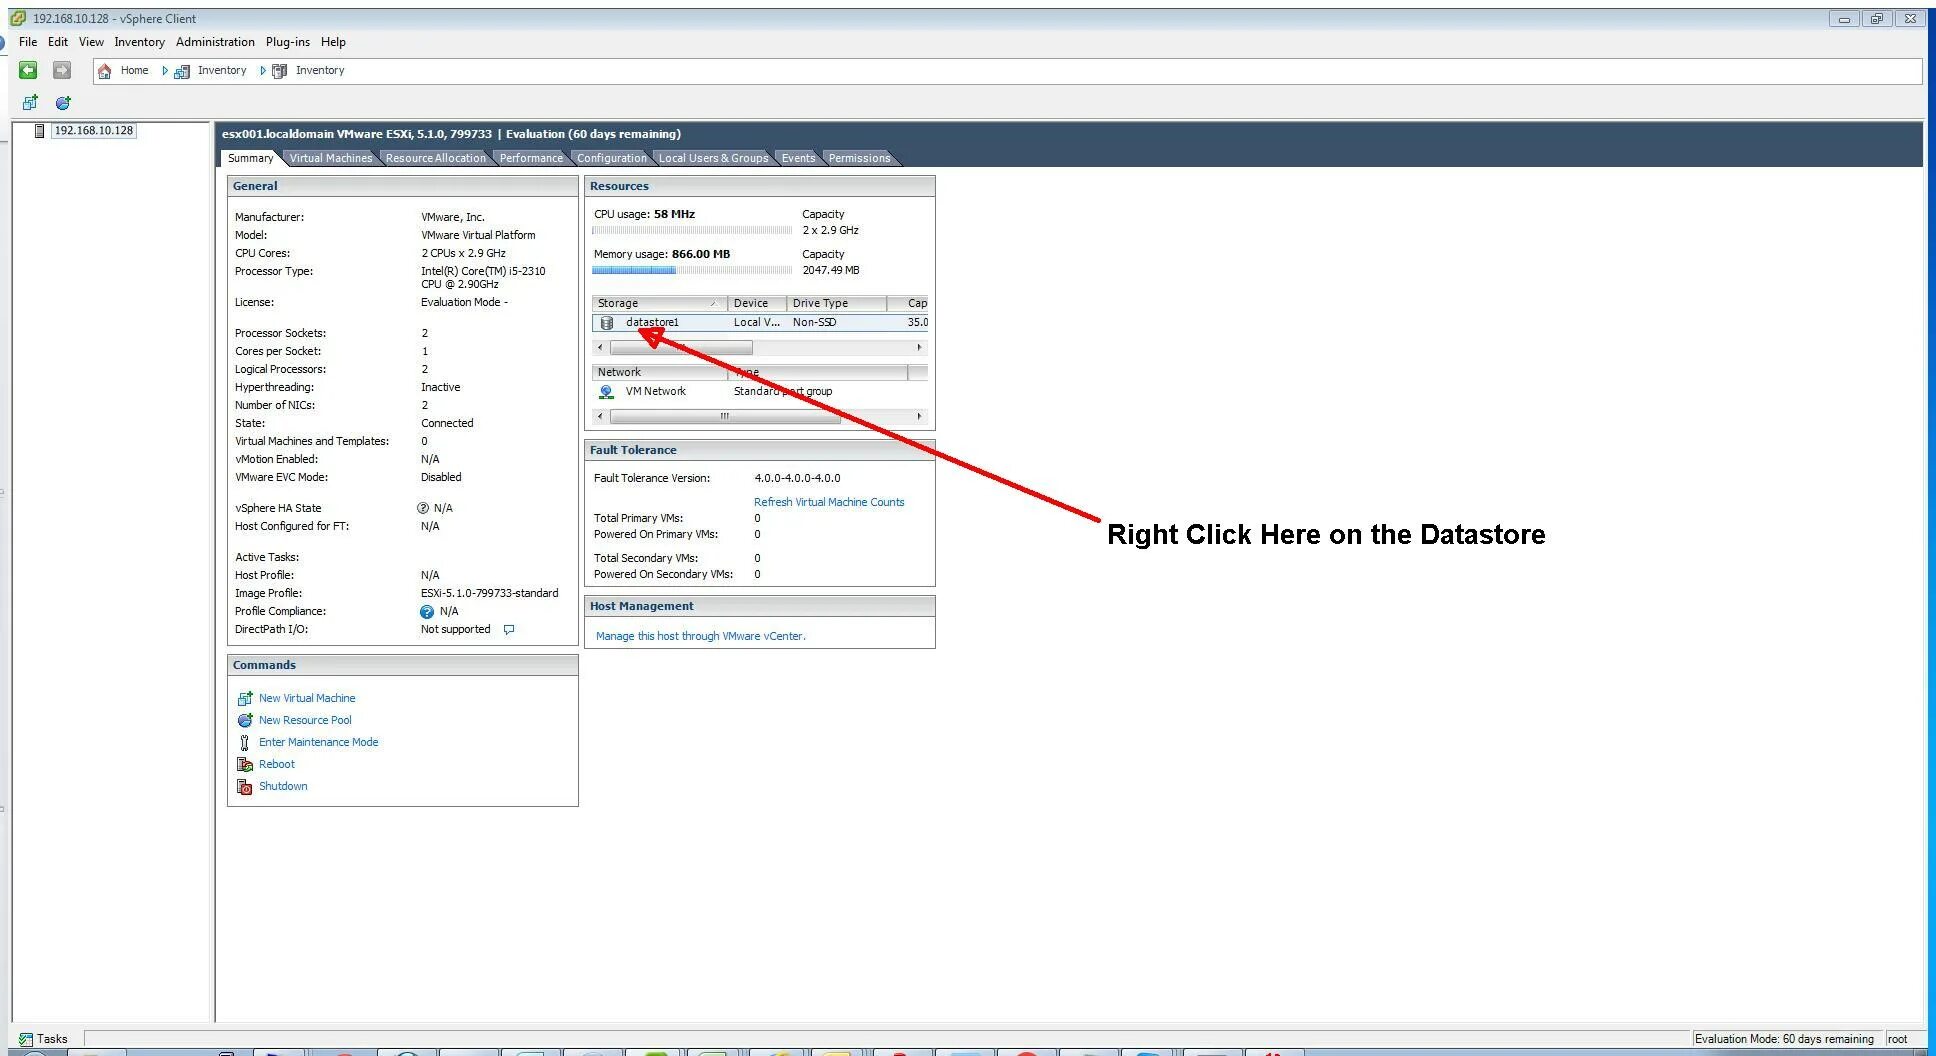Click the Profile Compliance info icon
This screenshot has width=1936, height=1056.
[427, 612]
